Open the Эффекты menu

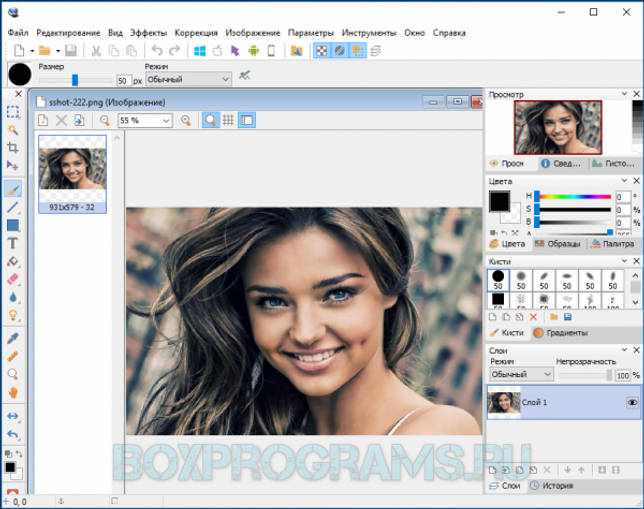click(148, 33)
